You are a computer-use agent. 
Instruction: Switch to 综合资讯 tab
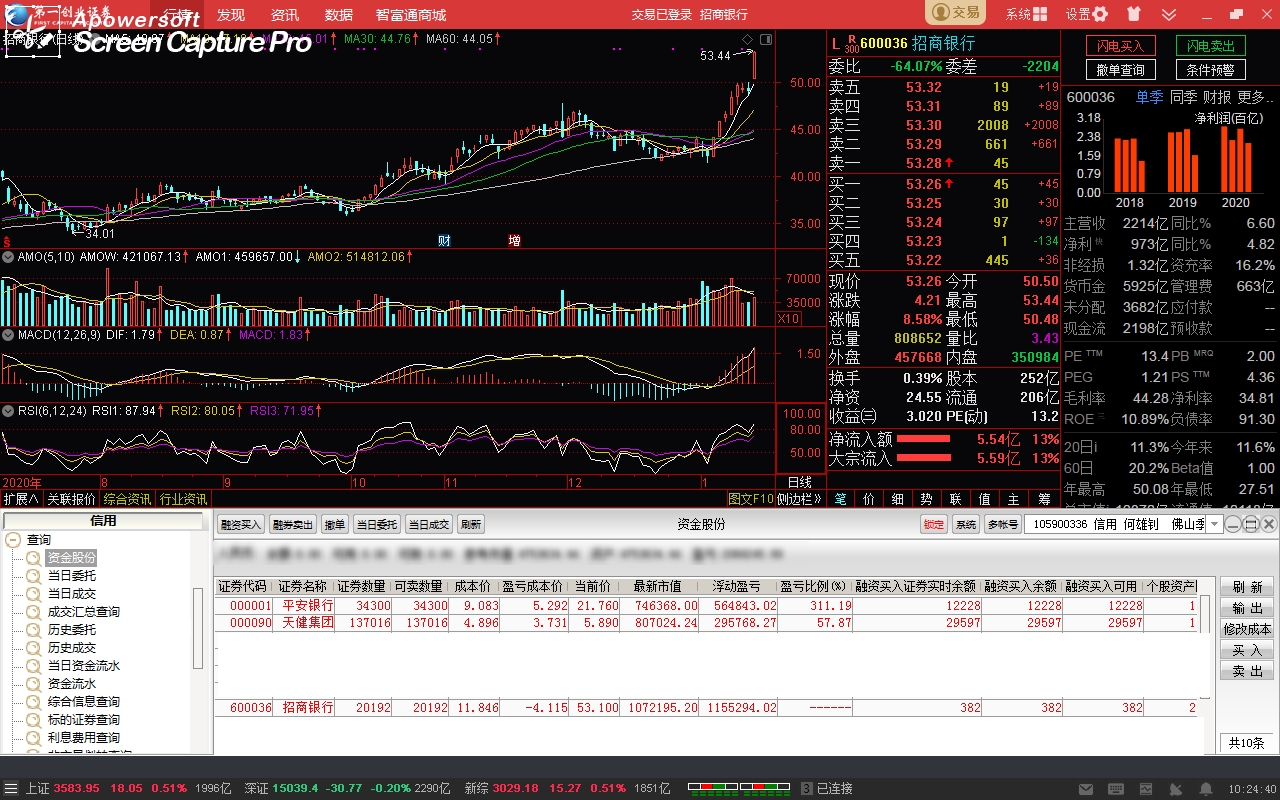pos(127,499)
